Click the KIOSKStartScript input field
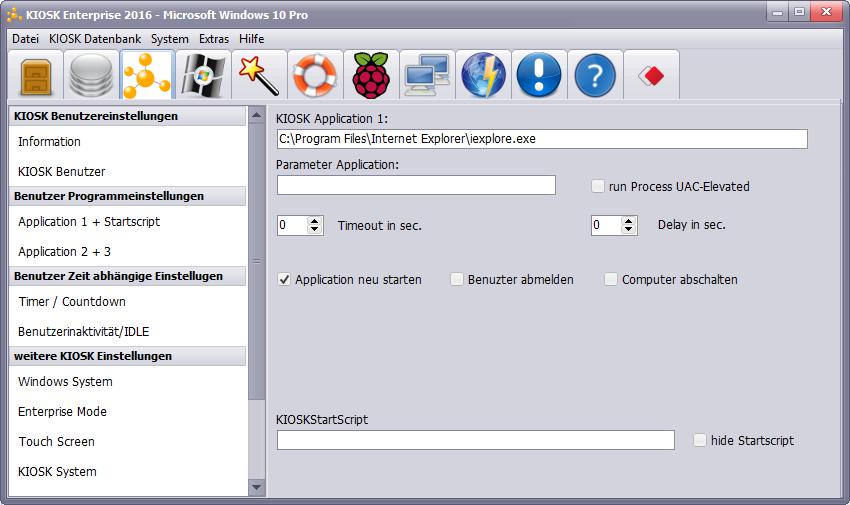This screenshot has width=850, height=505. click(x=476, y=440)
